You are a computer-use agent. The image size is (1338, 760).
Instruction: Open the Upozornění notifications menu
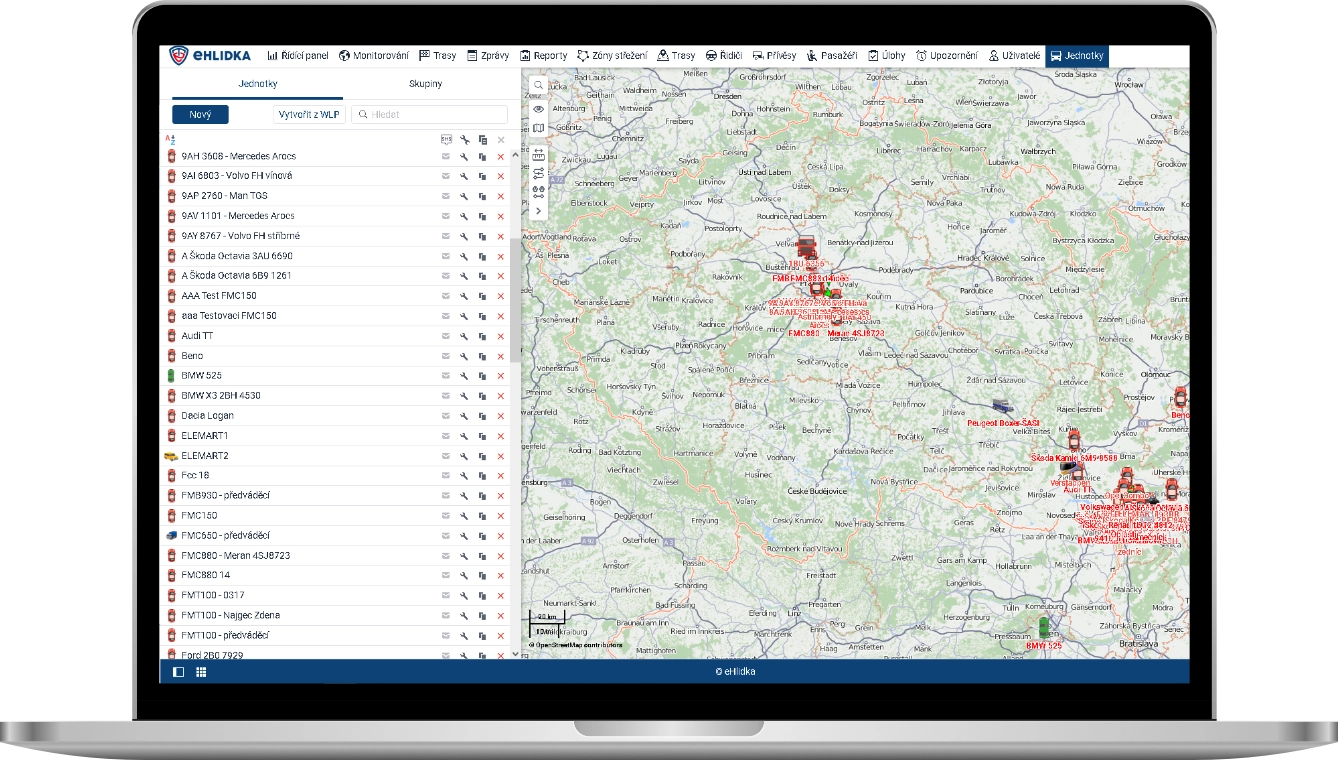click(x=947, y=56)
